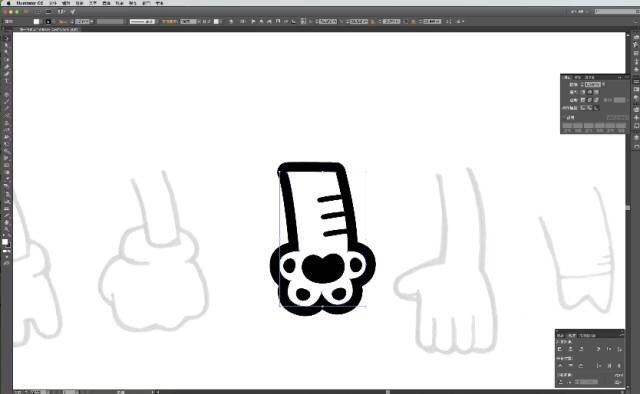
Task: Select the Pen tool
Action: 6,67
